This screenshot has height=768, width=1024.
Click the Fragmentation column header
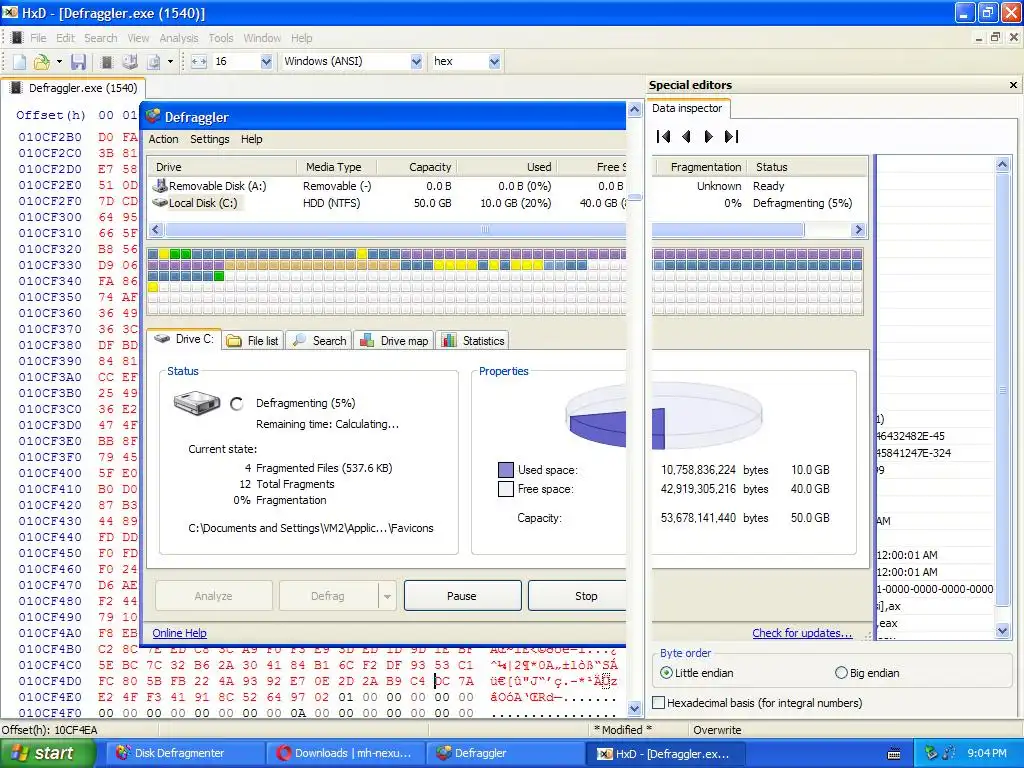(699, 167)
